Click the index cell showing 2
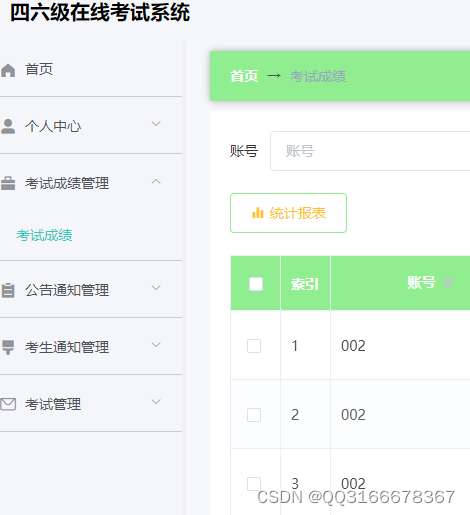Image resolution: width=470 pixels, height=515 pixels. point(295,415)
